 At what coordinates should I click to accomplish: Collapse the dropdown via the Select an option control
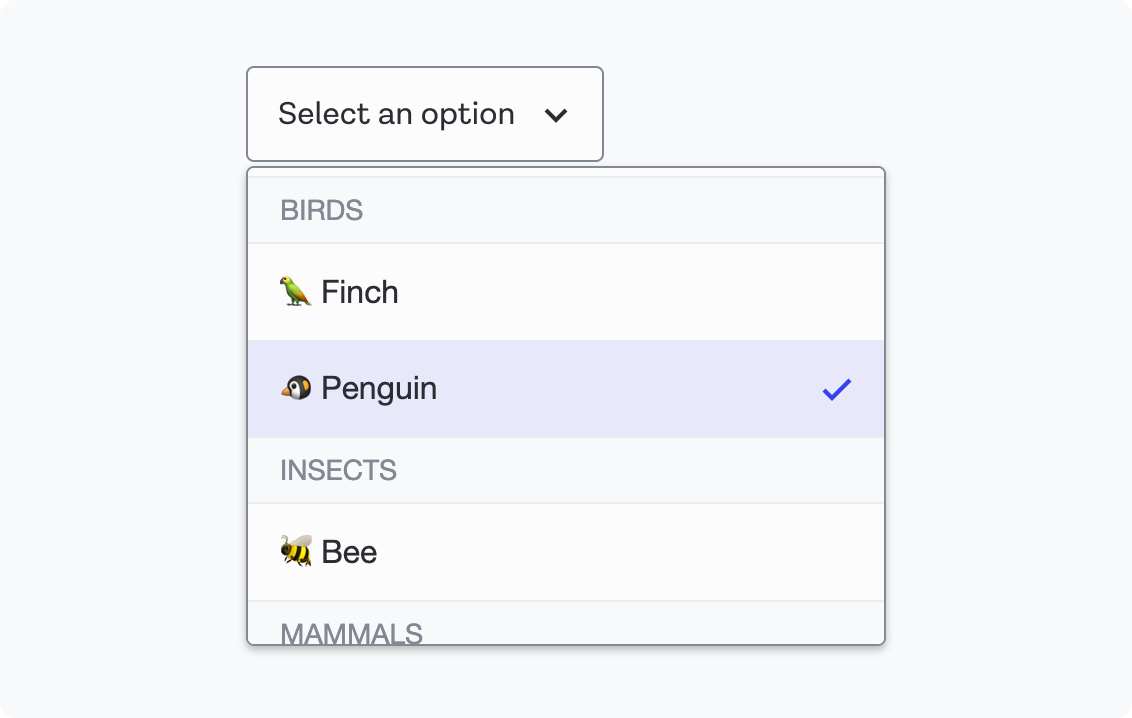[x=424, y=114]
